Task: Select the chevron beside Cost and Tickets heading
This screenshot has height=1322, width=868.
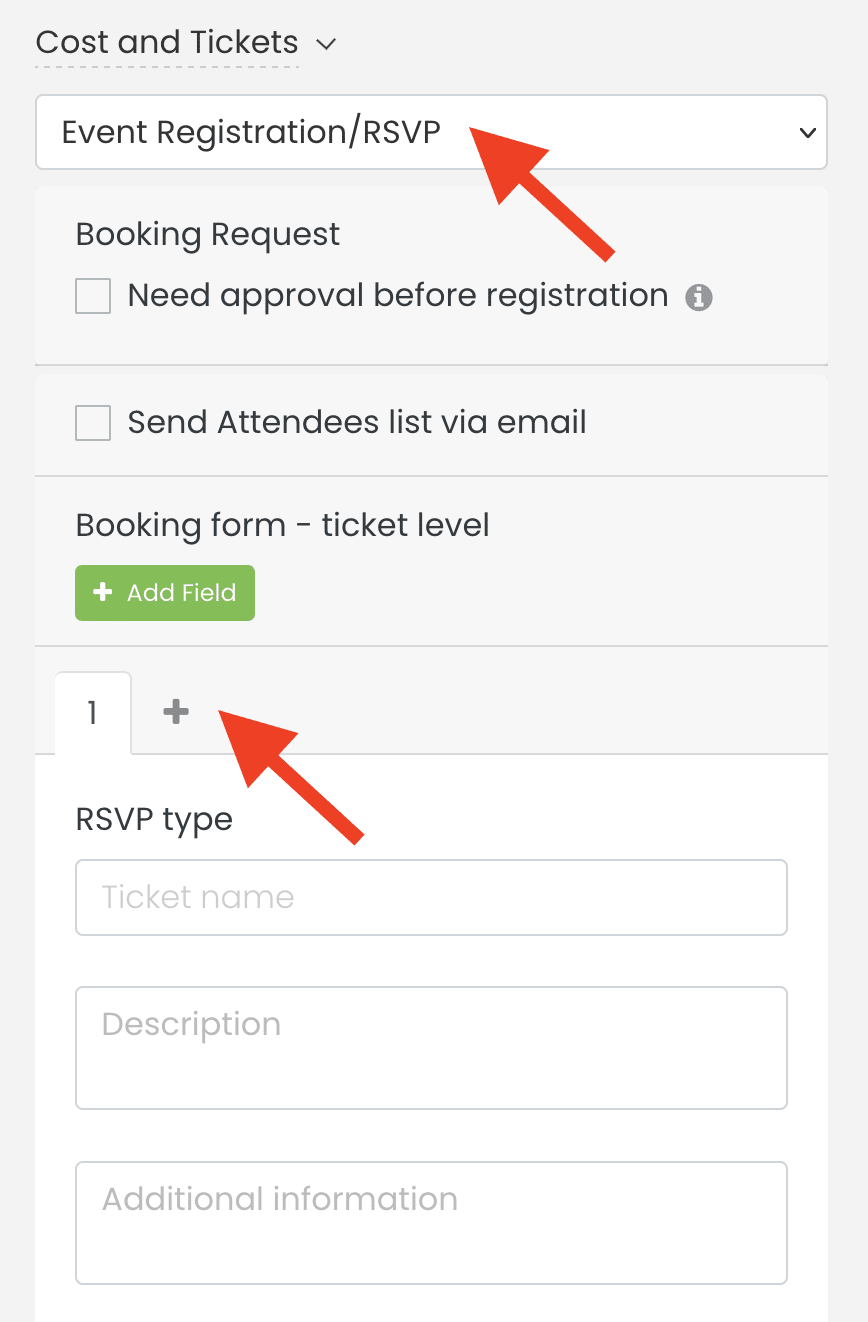Action: point(326,45)
